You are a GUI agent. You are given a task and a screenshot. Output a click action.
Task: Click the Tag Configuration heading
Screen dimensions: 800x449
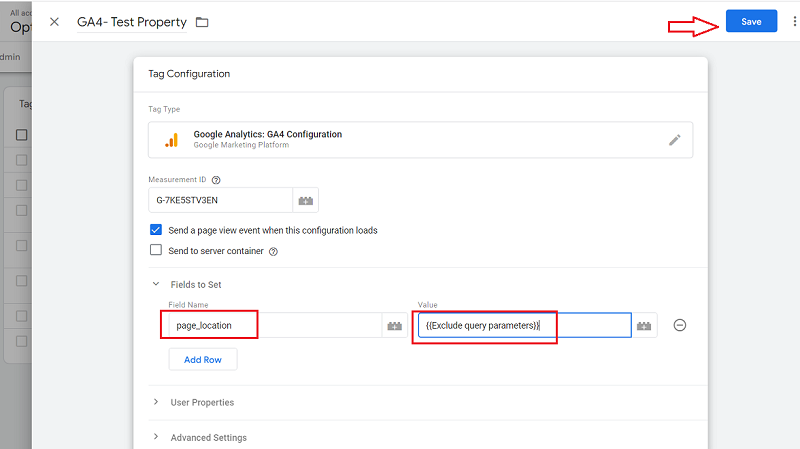tap(189, 74)
